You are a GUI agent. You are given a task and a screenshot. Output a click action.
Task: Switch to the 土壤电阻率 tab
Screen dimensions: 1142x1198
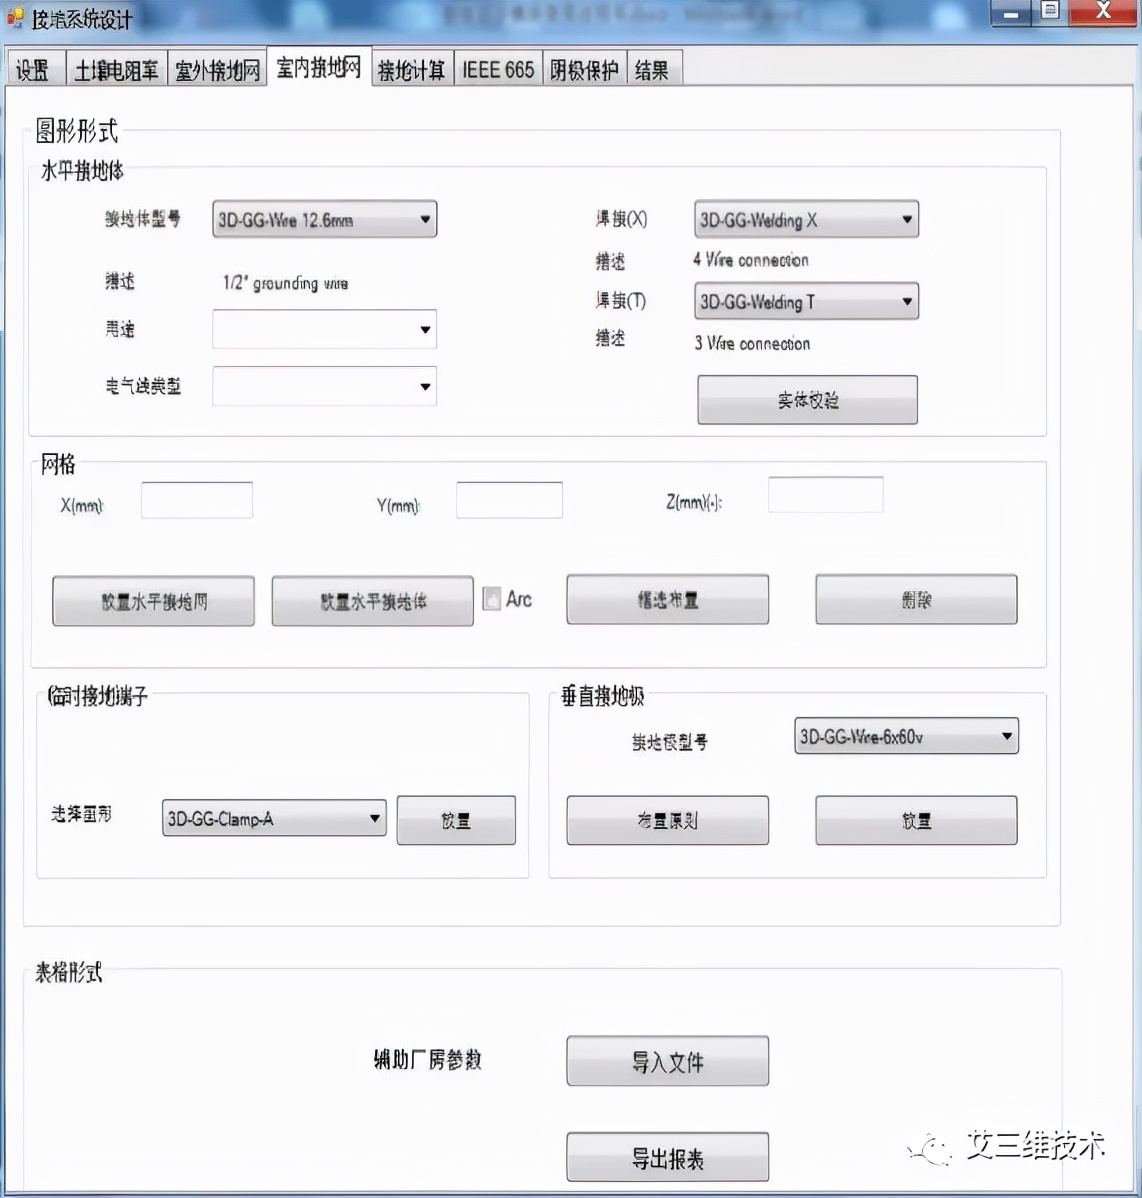(115, 68)
